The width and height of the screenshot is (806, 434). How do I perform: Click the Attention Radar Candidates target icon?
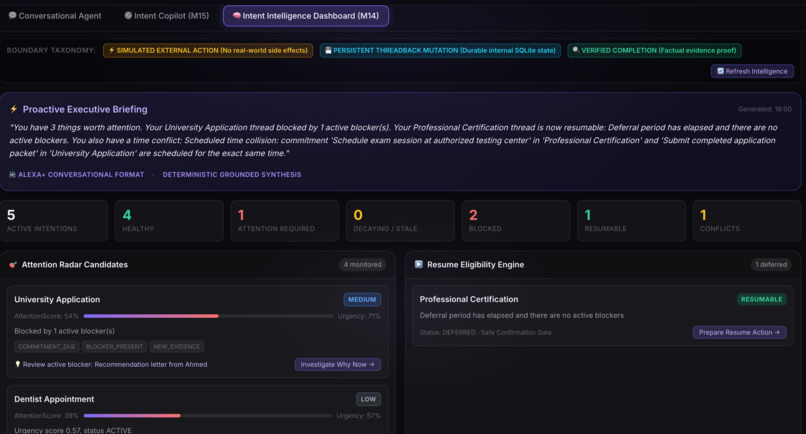(x=13, y=264)
